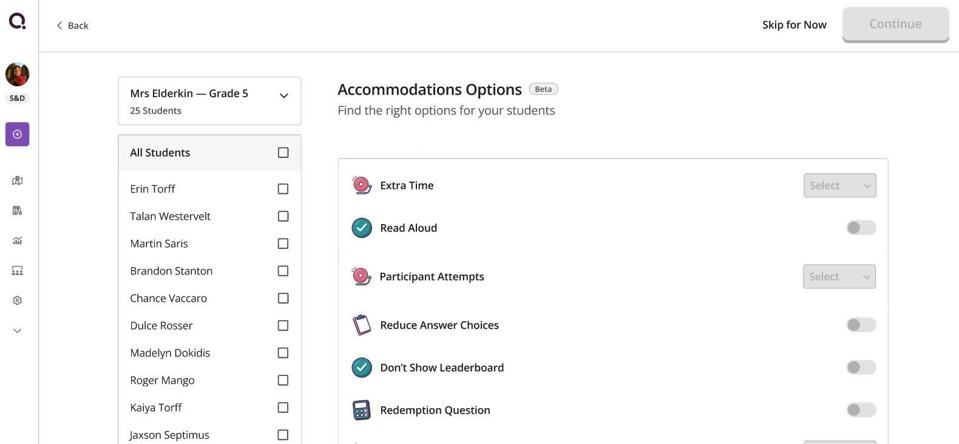Click the Redemption Question calculator icon
Viewport: 959px width, 444px height.
(x=362, y=410)
